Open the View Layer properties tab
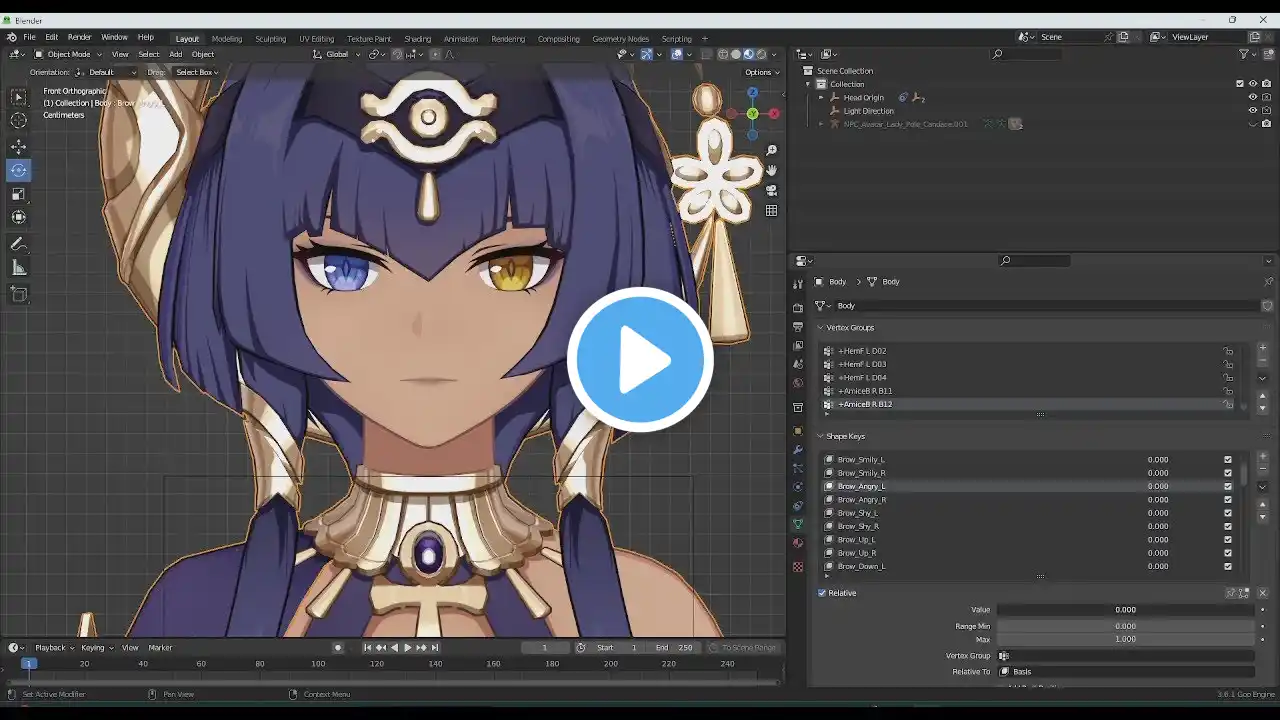The width and height of the screenshot is (1280, 720). [x=798, y=346]
